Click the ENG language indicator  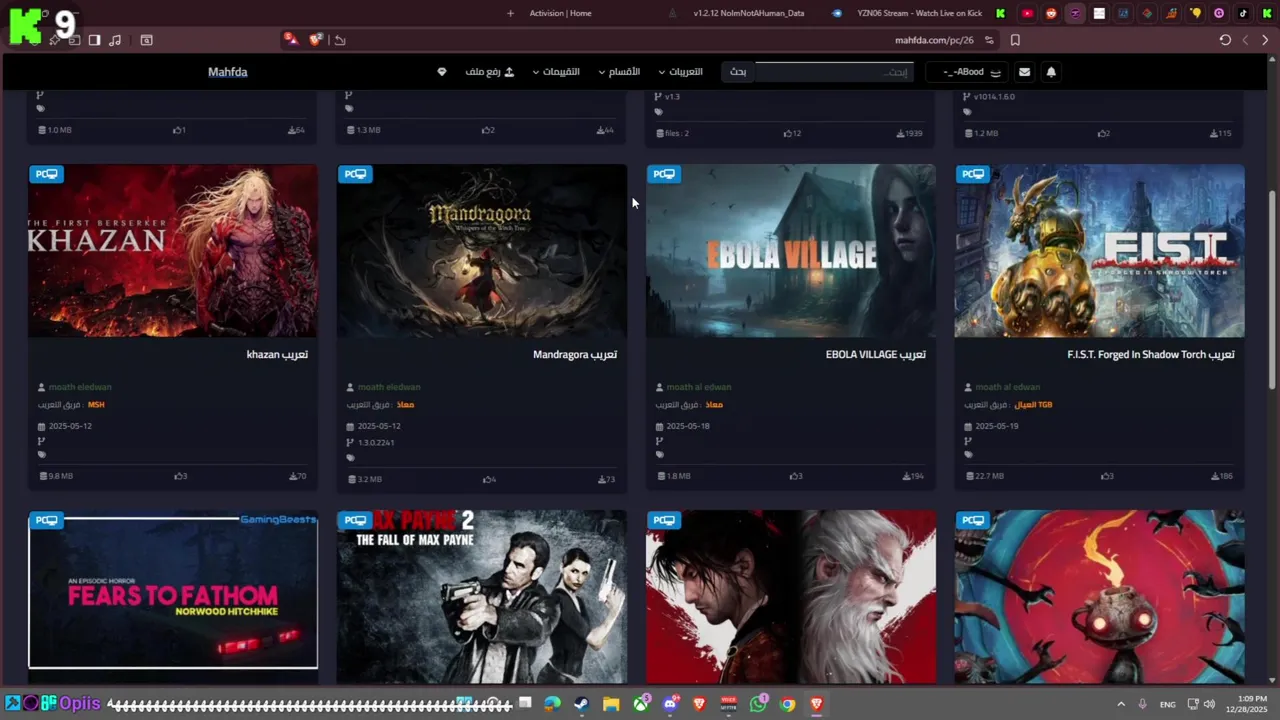(1167, 704)
